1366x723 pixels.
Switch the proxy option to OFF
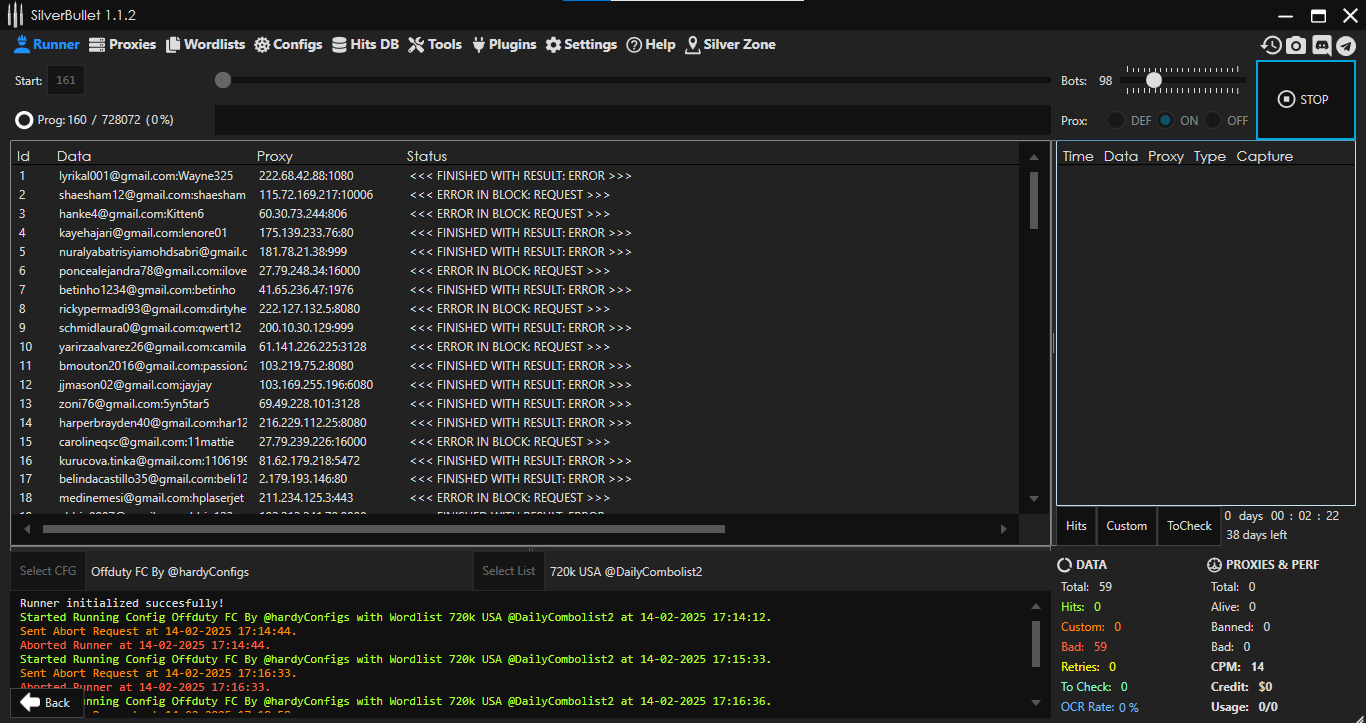(x=1213, y=121)
